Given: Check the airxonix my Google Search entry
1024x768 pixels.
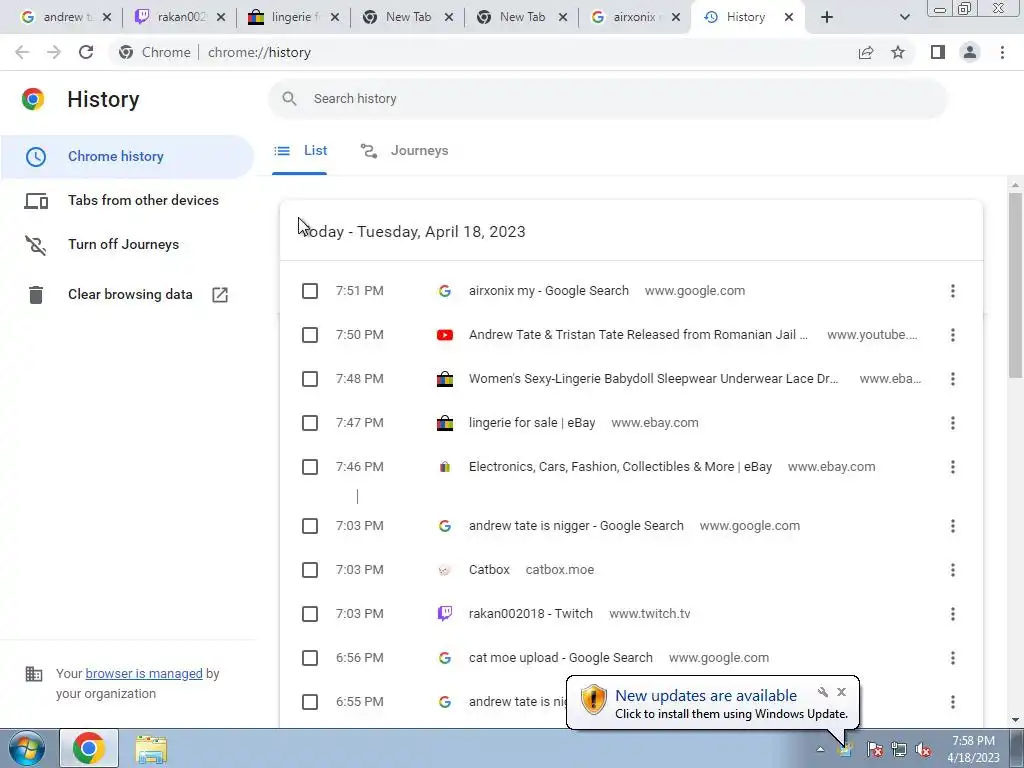Looking at the screenshot, I should pyautogui.click(x=310, y=291).
